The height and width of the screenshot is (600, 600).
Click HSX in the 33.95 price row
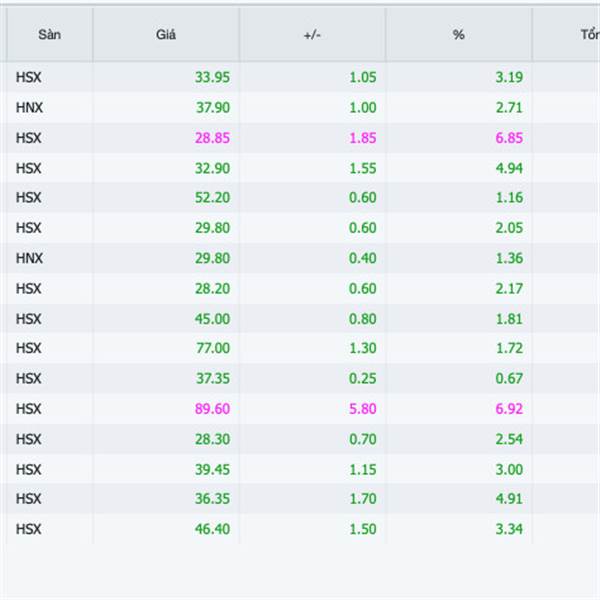point(28,77)
